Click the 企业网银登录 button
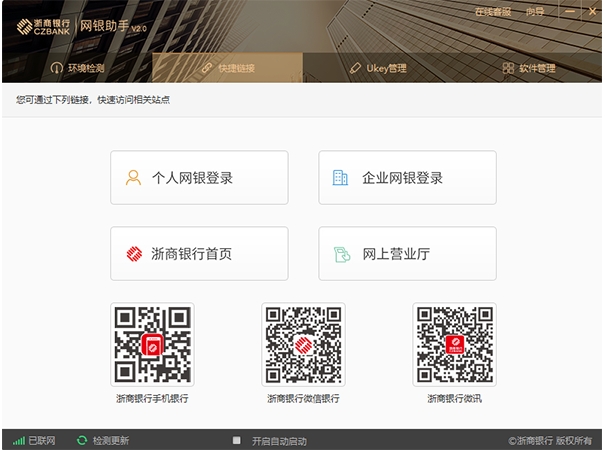The width and height of the screenshot is (606, 450). point(407,177)
